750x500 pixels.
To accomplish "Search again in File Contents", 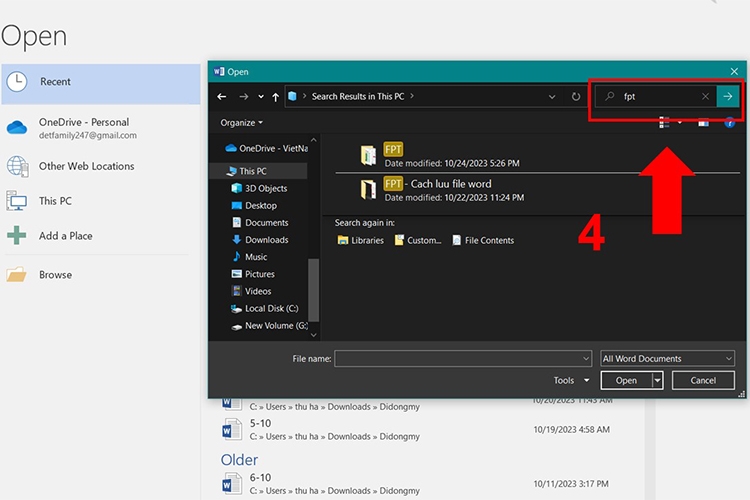I will [483, 240].
